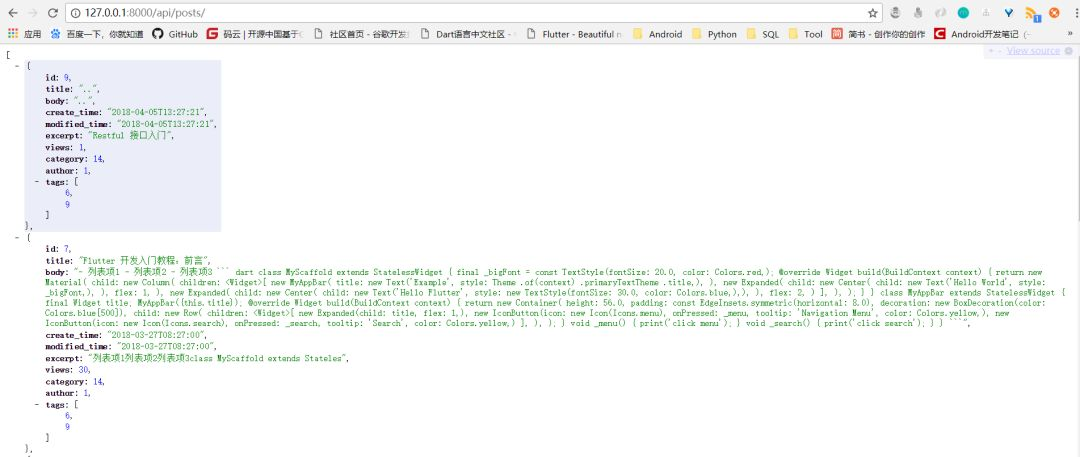This screenshot has height=457, width=1080.
Task: Open the GitHub bookmark
Action: coord(175,34)
